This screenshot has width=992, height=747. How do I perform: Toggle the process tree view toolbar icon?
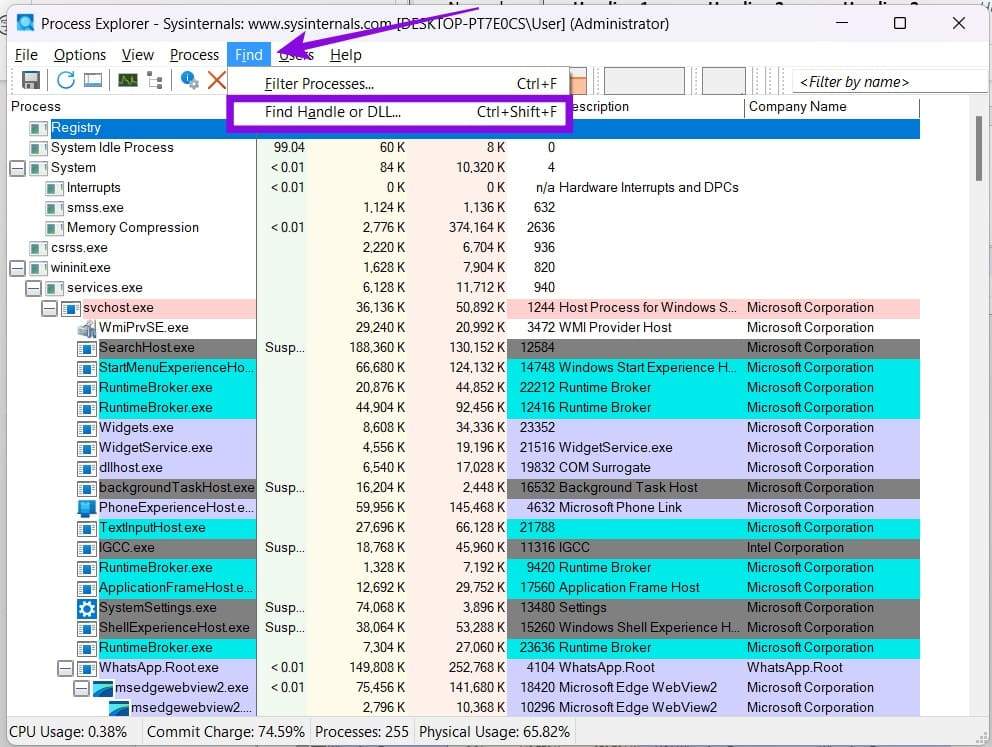[x=154, y=80]
